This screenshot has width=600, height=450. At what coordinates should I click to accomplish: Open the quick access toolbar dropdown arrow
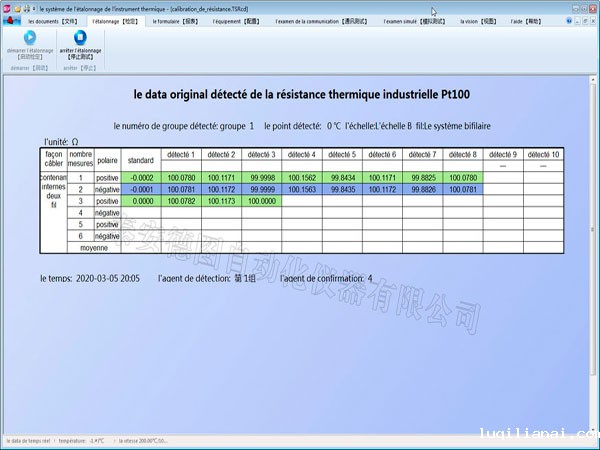pos(34,9)
